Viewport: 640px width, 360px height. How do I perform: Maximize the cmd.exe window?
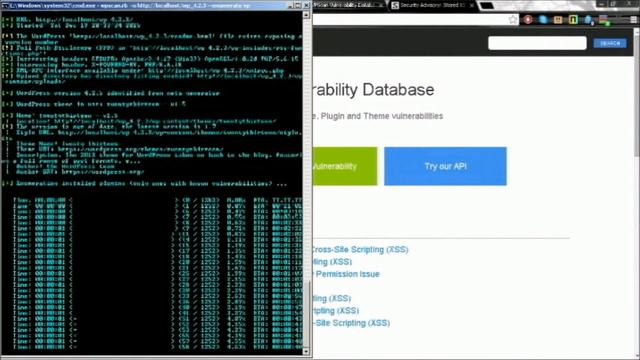click(x=298, y=6)
